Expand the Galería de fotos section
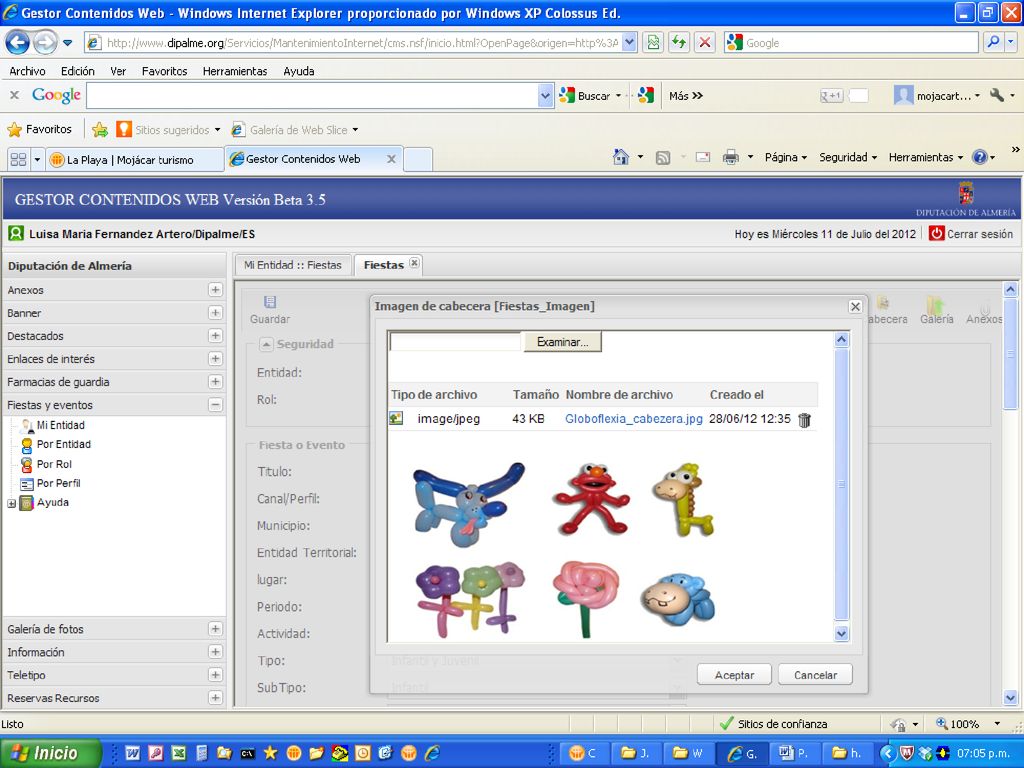 pos(215,629)
